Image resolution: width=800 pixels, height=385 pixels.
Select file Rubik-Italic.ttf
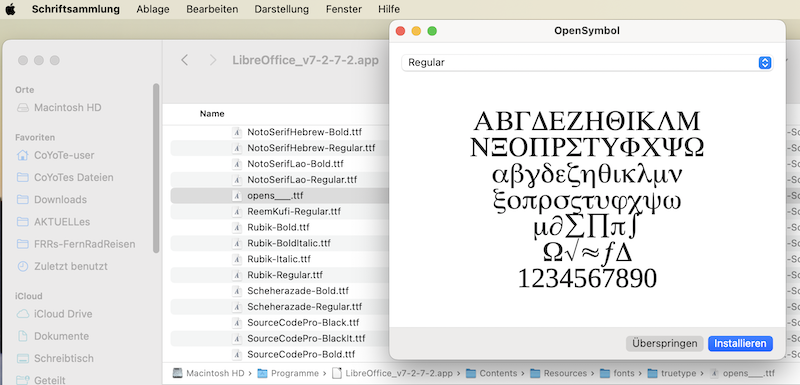(x=280, y=259)
